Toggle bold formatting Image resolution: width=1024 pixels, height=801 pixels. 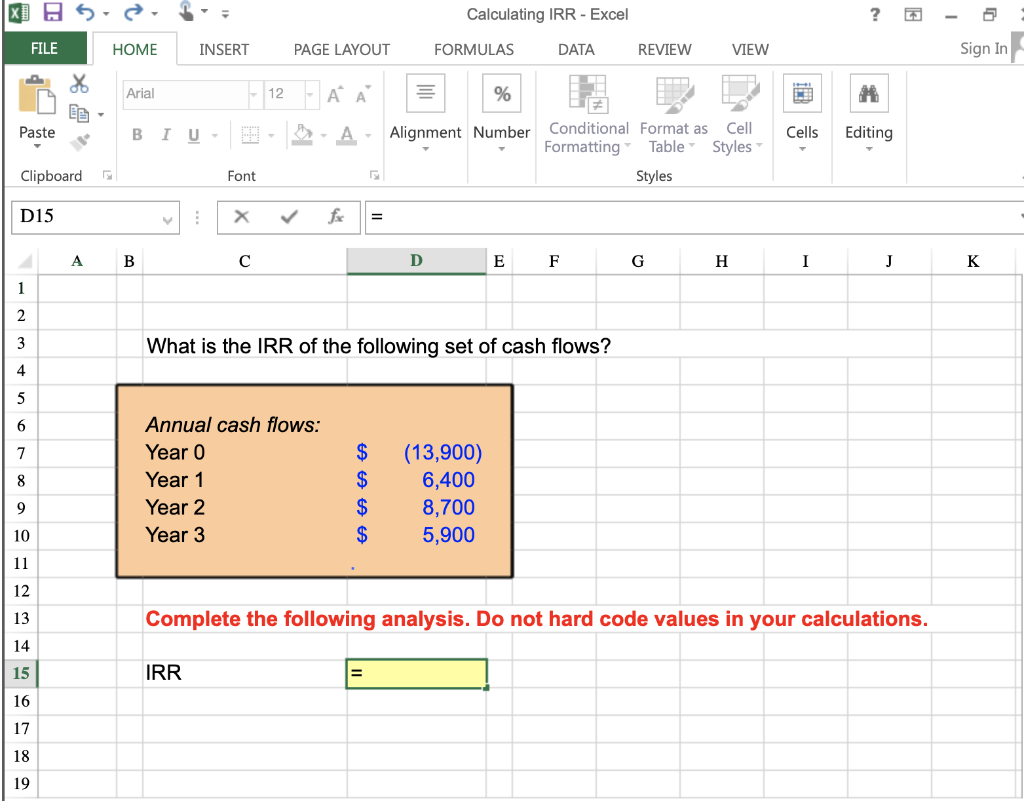point(137,133)
